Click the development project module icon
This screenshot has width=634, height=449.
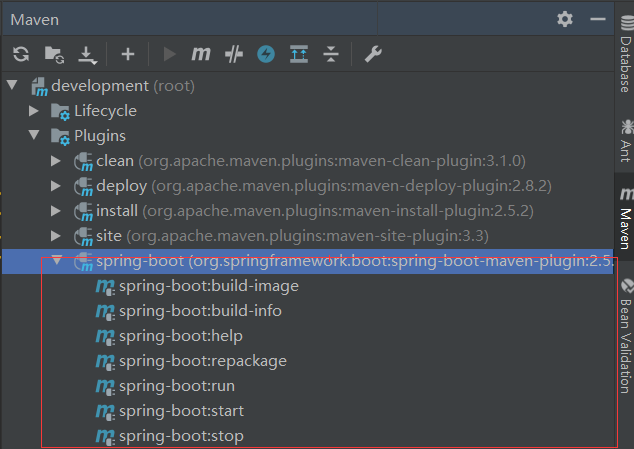pyautogui.click(x=39, y=87)
